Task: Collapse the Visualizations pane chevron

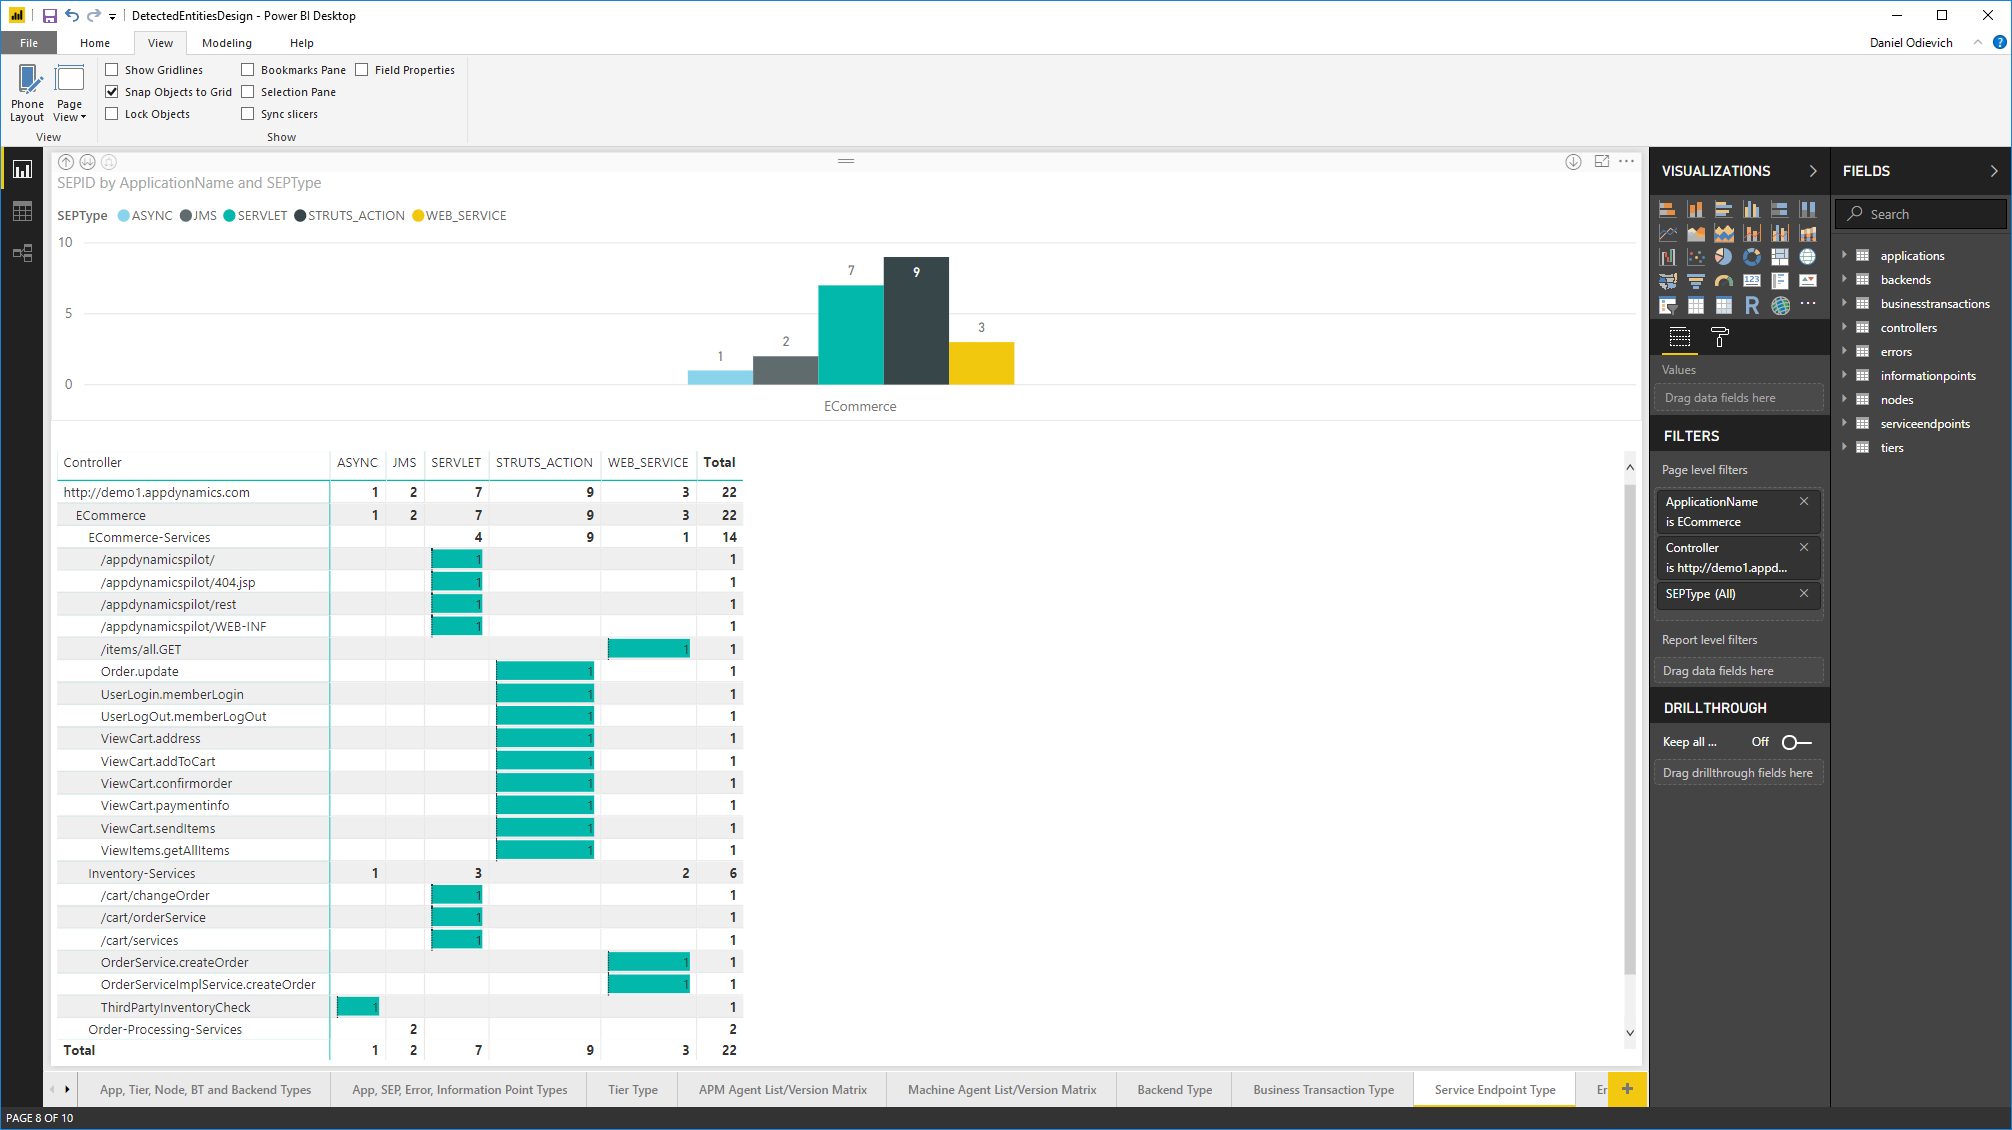Action: [x=1813, y=171]
